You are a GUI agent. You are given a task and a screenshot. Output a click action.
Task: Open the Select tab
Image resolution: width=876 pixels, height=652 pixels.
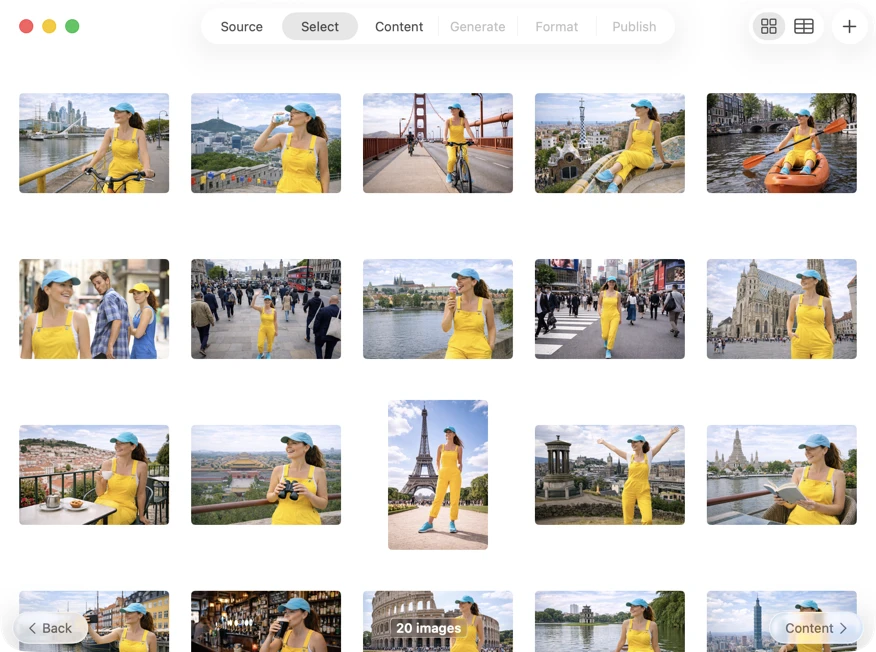point(319,27)
